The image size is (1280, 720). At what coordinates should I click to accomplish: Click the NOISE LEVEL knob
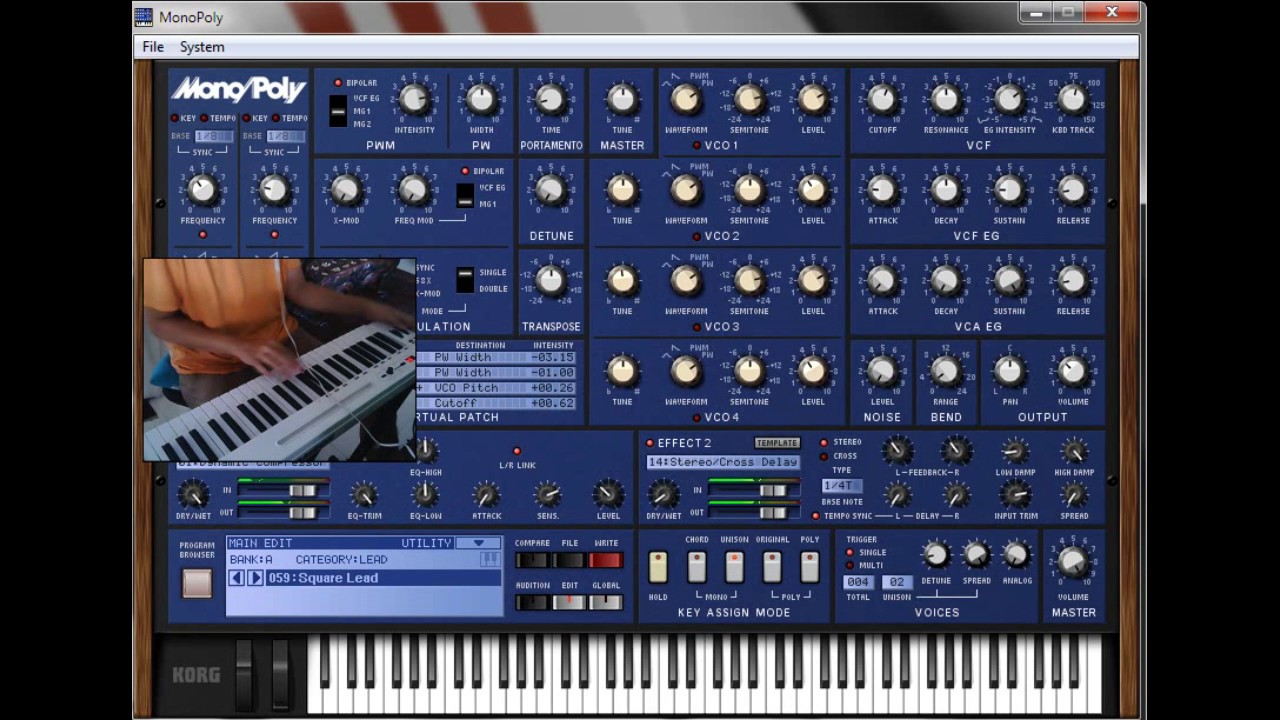click(882, 371)
